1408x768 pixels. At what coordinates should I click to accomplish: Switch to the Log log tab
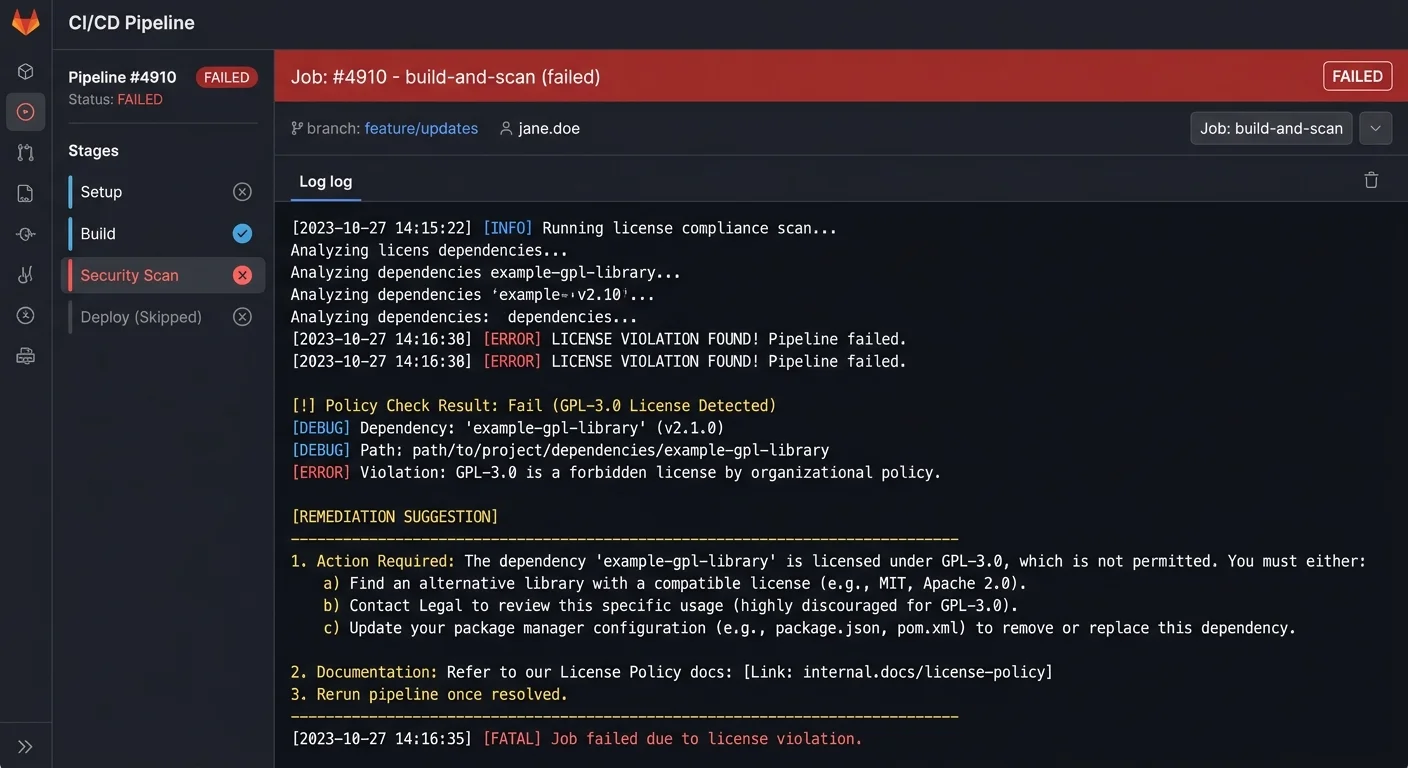tap(326, 182)
